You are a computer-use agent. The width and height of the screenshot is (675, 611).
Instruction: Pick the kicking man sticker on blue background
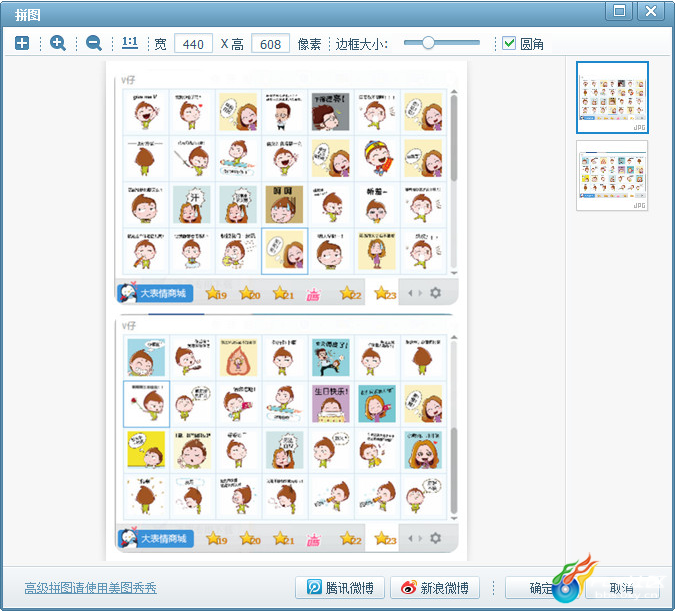tap(331, 357)
